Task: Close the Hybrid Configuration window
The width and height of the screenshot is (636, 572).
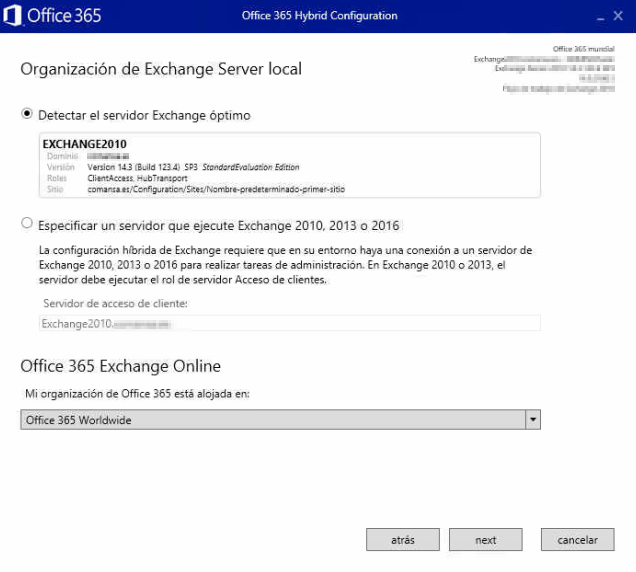Action: 618,16
